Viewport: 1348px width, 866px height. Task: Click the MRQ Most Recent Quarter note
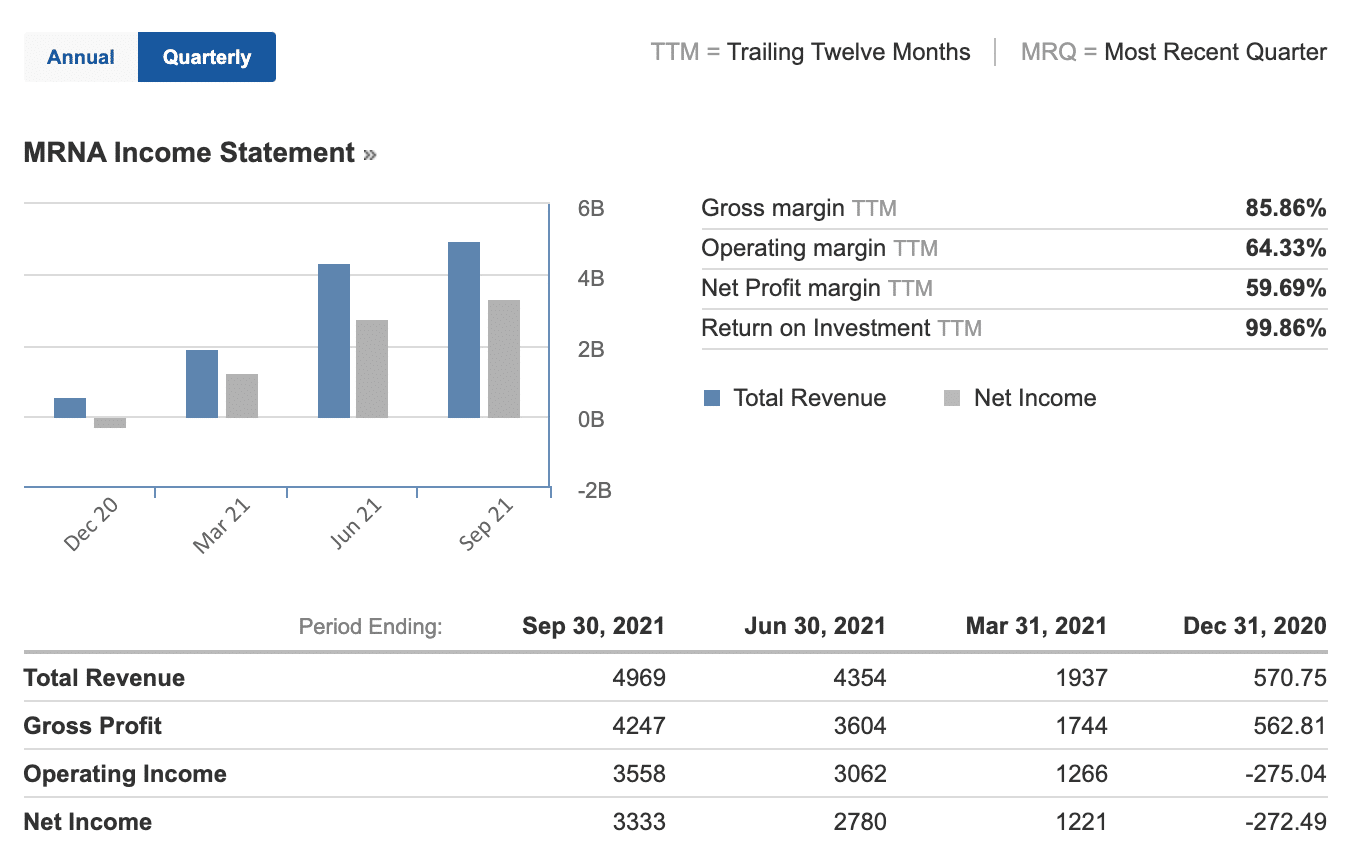tap(1174, 52)
